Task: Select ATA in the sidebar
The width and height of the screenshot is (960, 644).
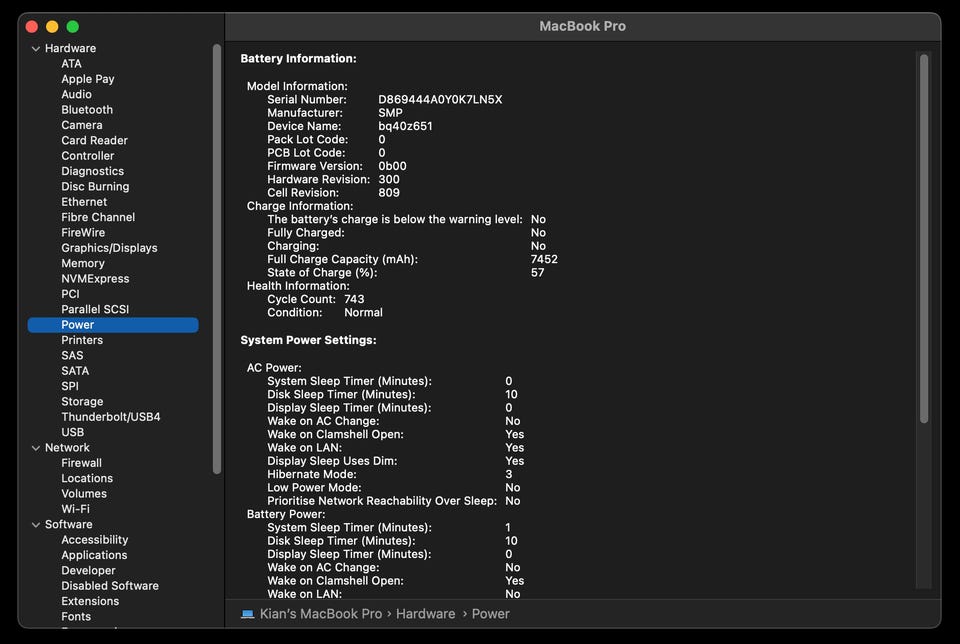Action: (x=71, y=64)
